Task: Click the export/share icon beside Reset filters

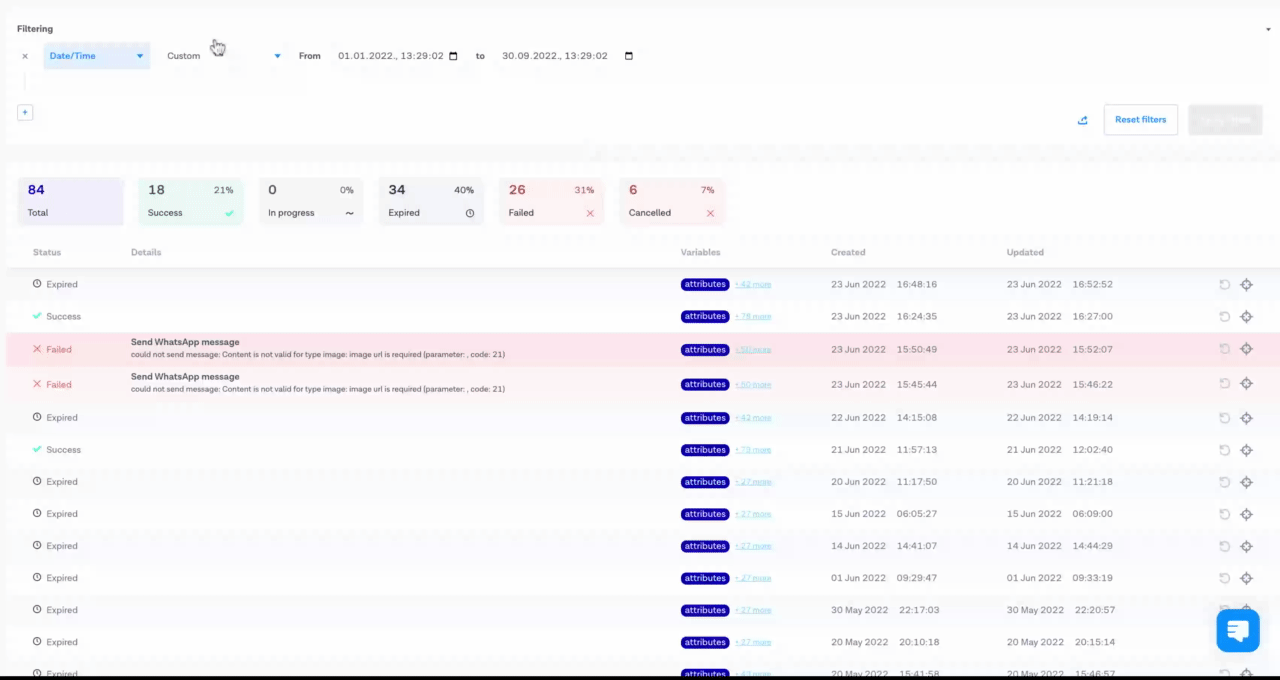Action: coord(1082,120)
